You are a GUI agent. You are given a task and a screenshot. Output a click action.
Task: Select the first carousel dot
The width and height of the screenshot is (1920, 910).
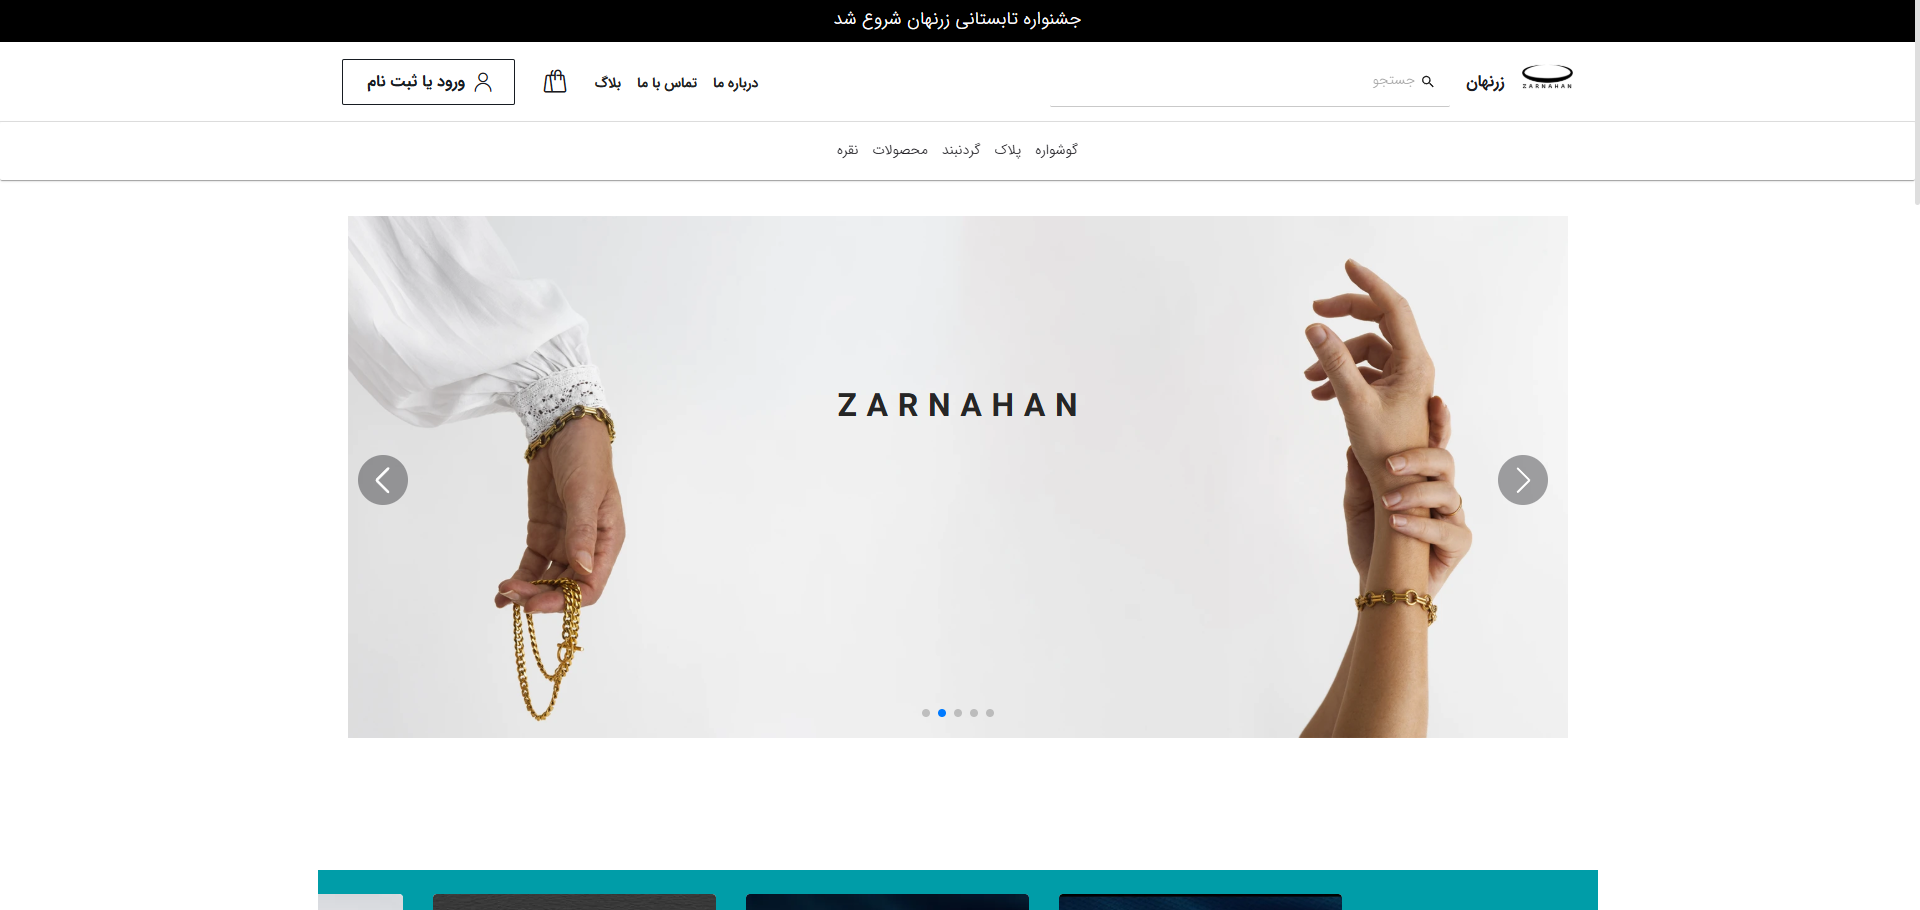[x=926, y=713]
